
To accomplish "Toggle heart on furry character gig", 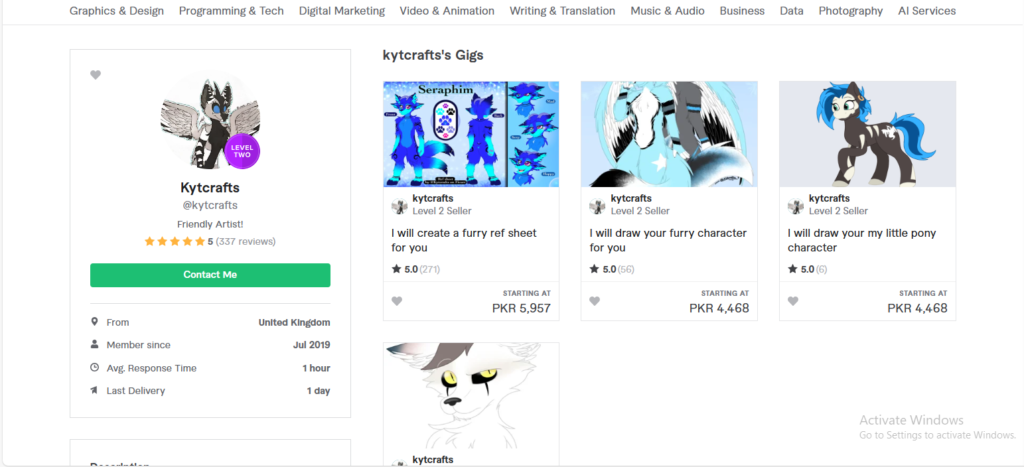I will click(x=594, y=301).
